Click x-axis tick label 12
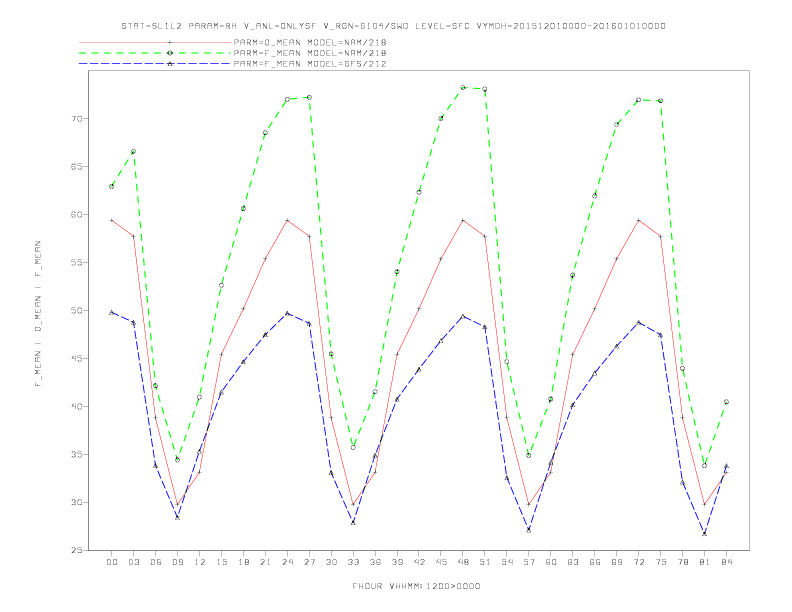 tap(200, 562)
